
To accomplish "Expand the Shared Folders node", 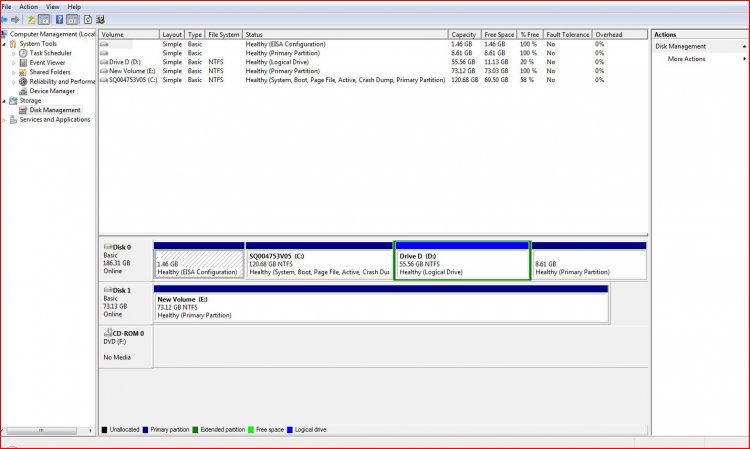I will (14, 72).
